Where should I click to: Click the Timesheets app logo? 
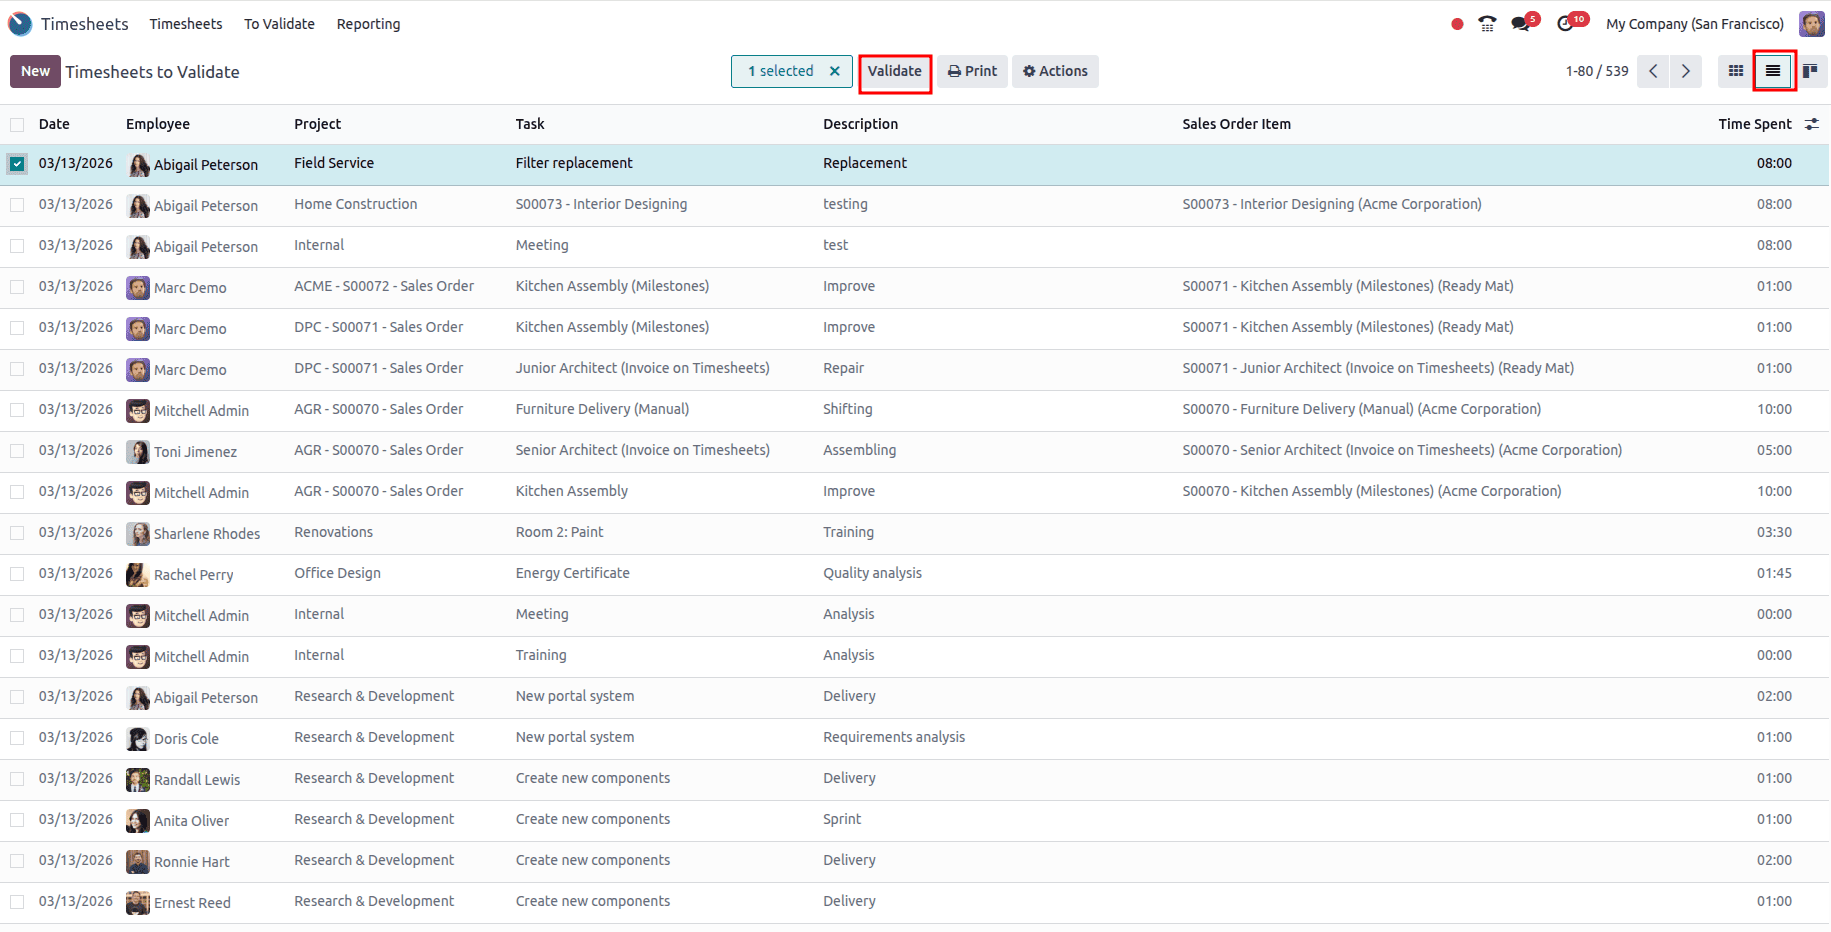[x=20, y=23]
